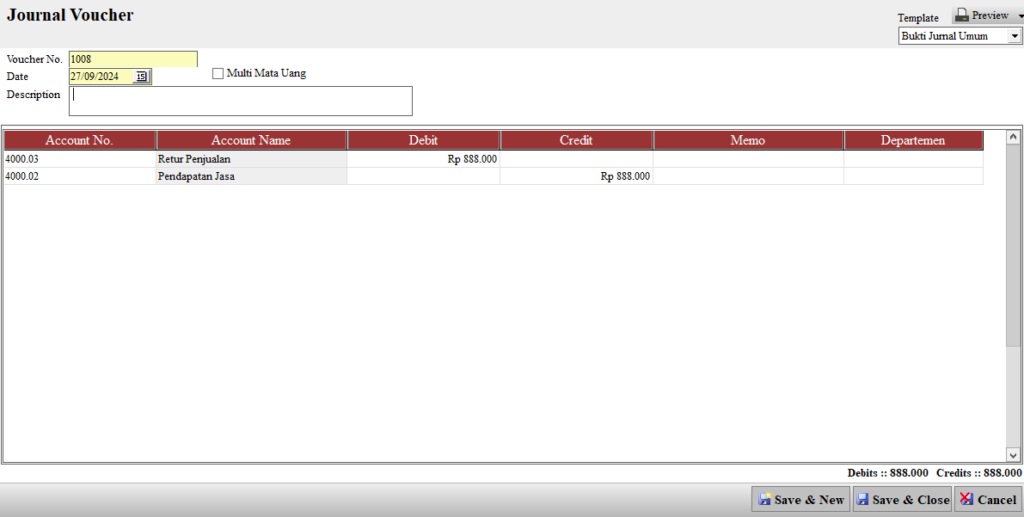
Task: Click the Save & Close button
Action: (902, 499)
